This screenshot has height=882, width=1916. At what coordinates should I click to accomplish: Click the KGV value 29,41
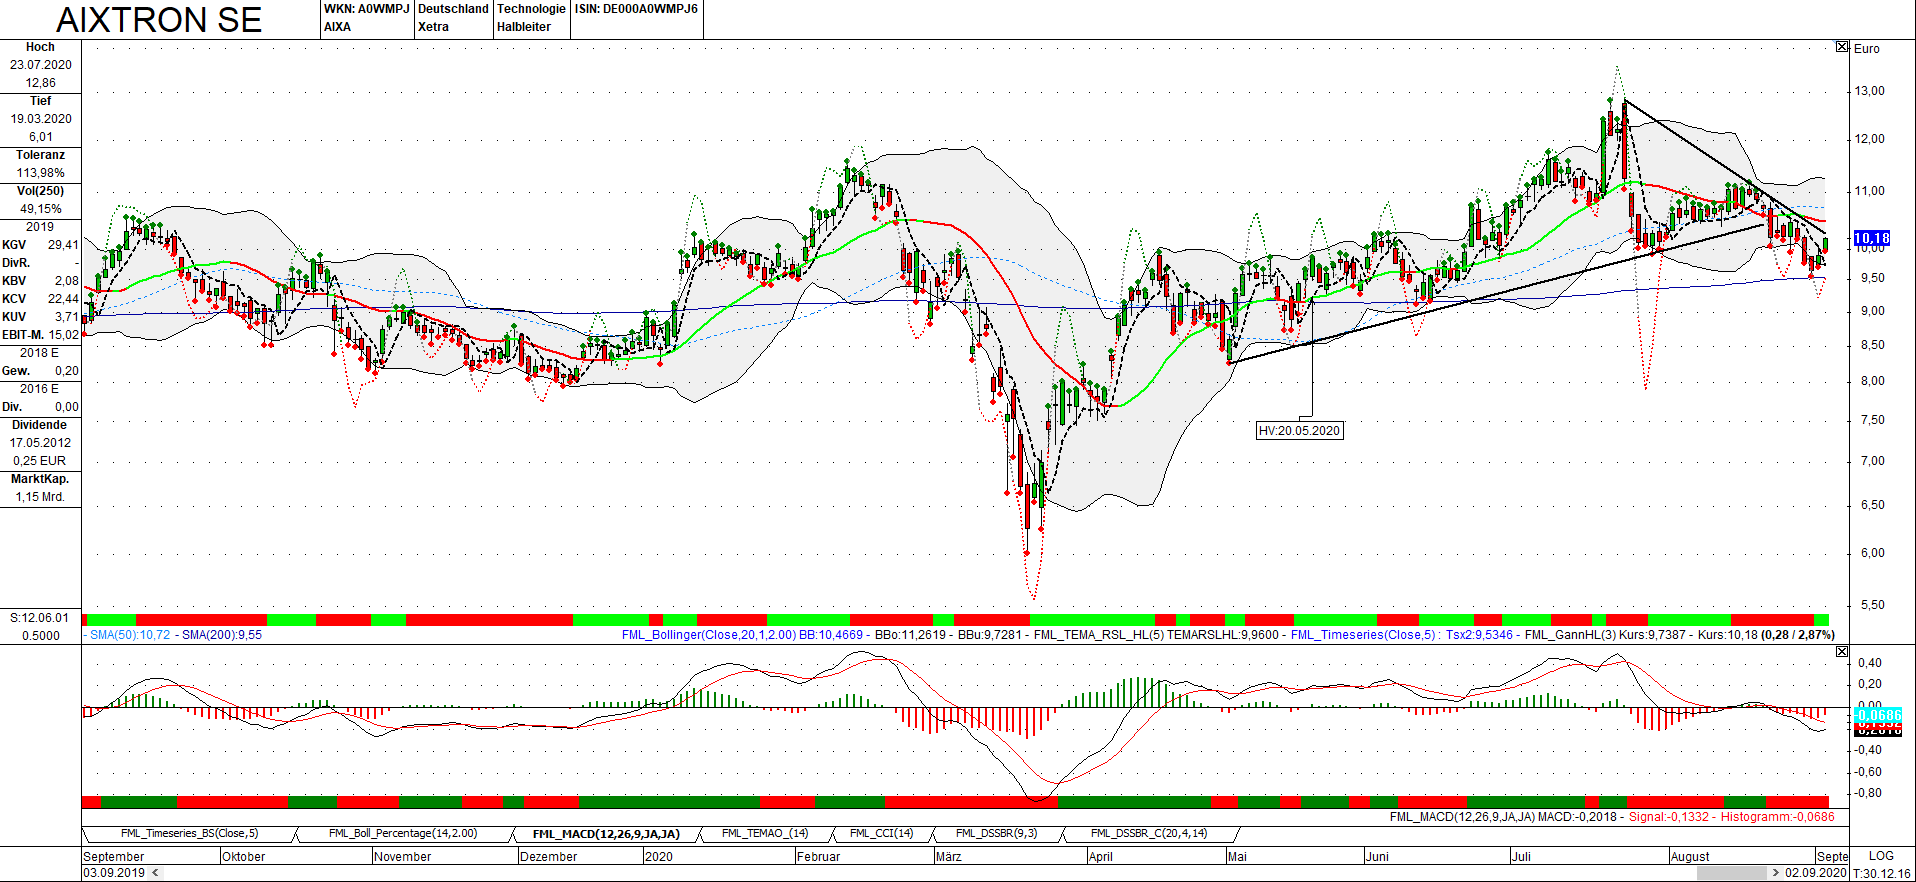click(x=63, y=245)
